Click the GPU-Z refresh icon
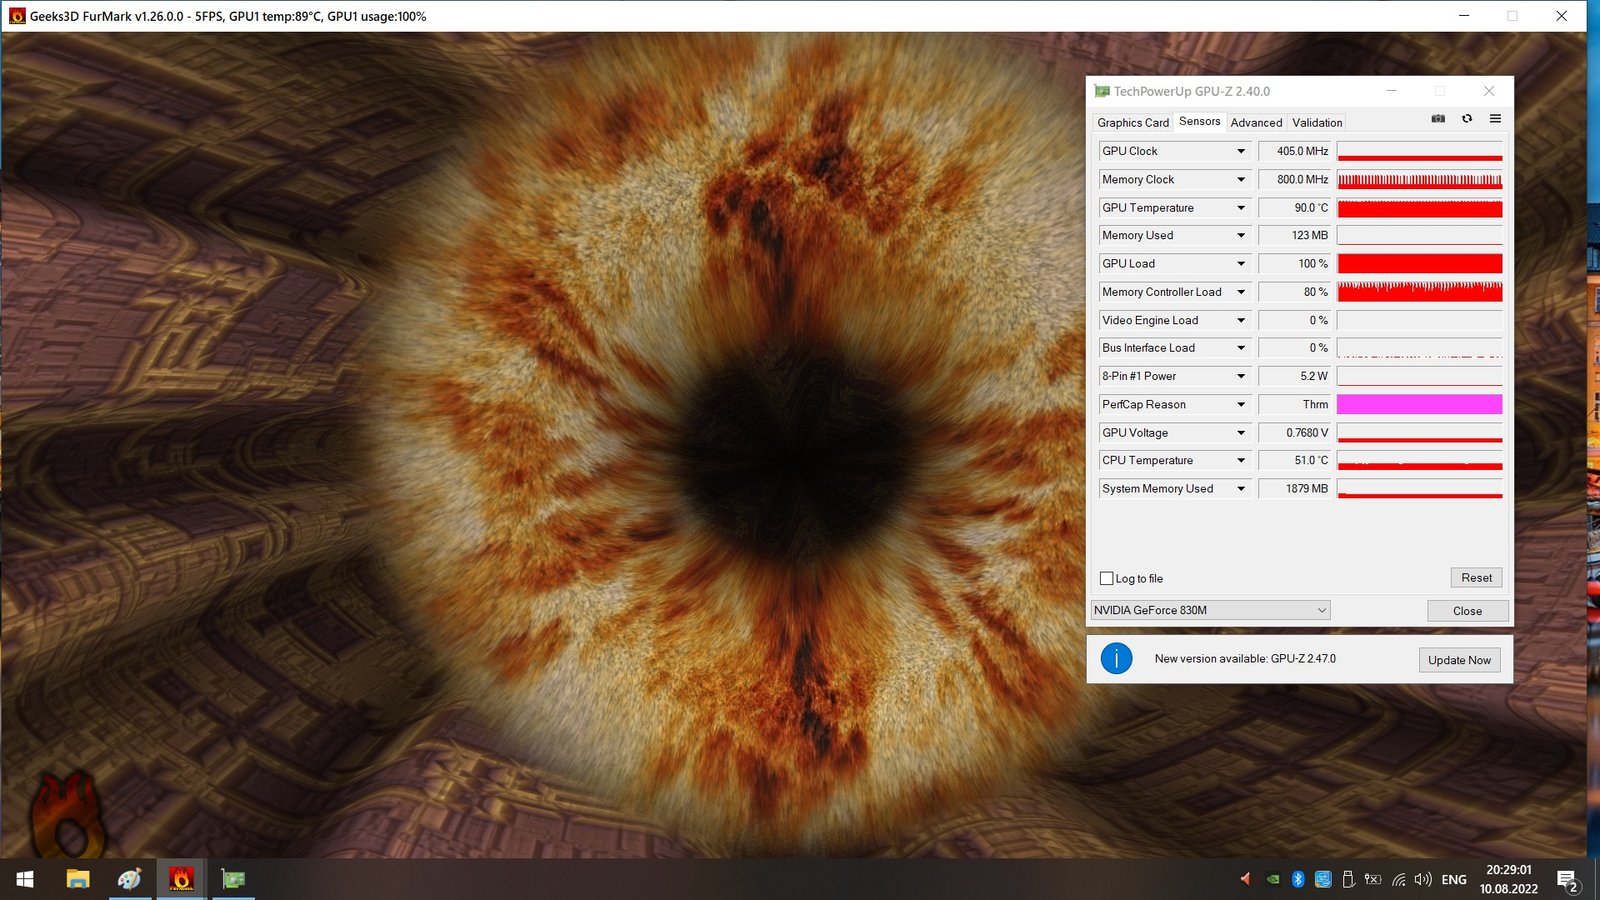1600x900 pixels. click(x=1467, y=119)
